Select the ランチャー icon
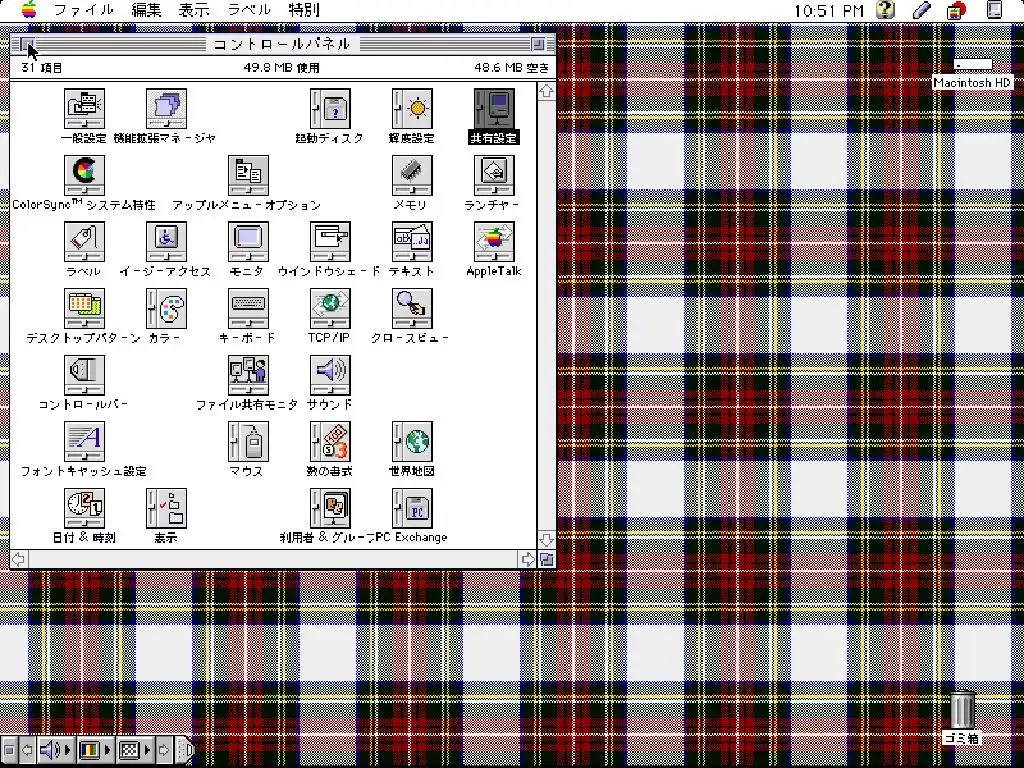Viewport: 1024px width, 768px height. (x=494, y=176)
